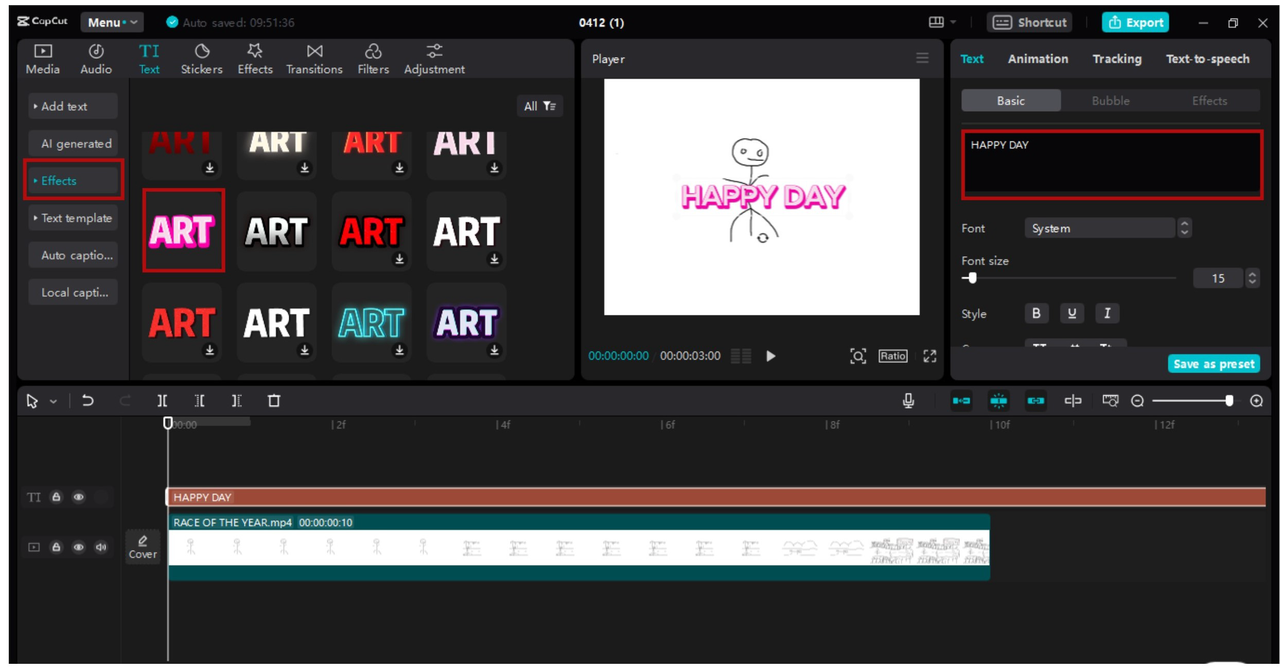Image resolution: width=1280 pixels, height=670 pixels.
Task: Hide the video track
Action: (78, 547)
